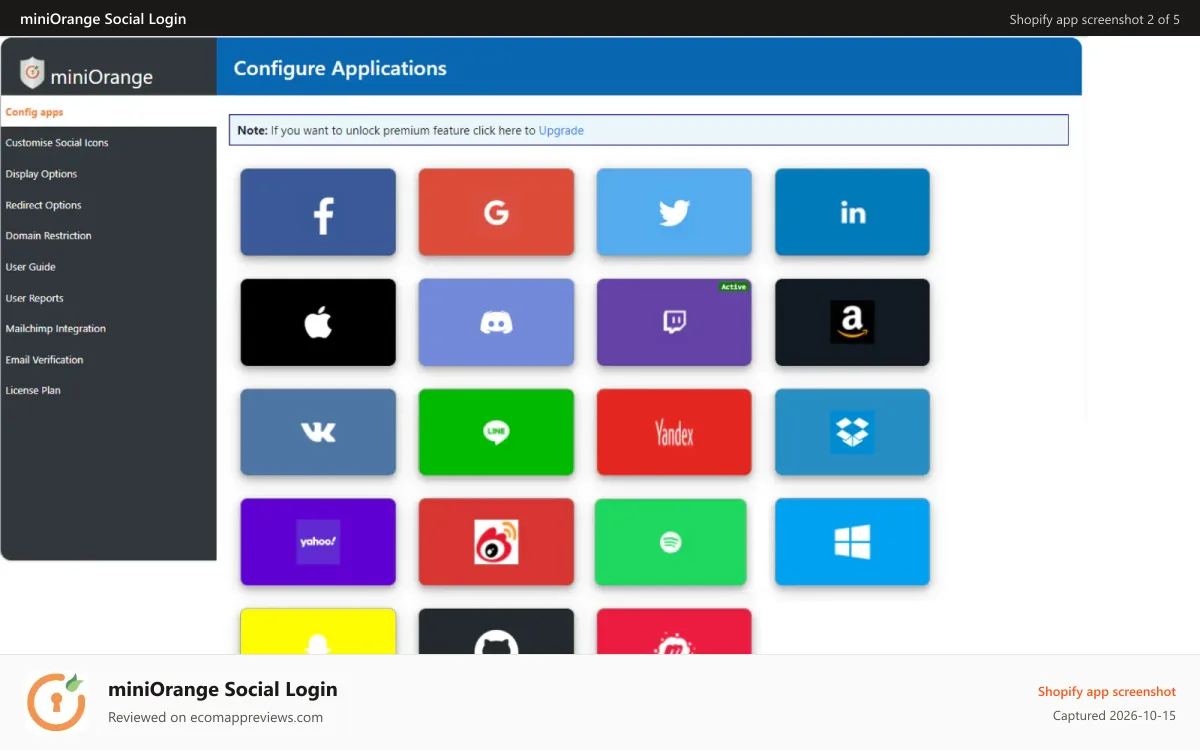Open the Yahoo application tile

[x=318, y=542]
